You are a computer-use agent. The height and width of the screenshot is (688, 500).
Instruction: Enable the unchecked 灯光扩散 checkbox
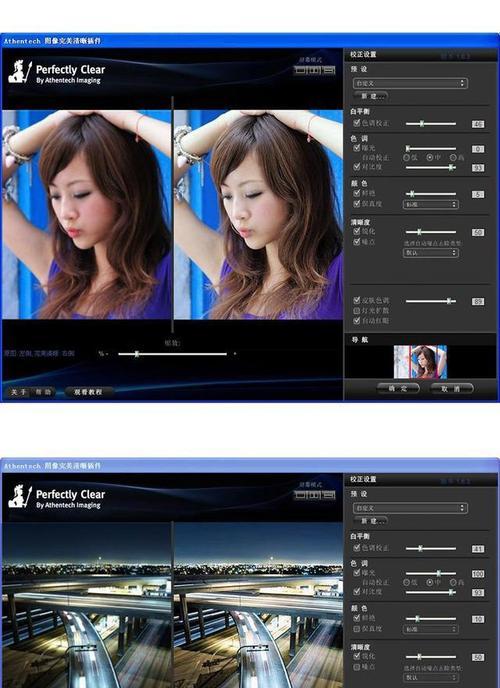pyautogui.click(x=357, y=311)
